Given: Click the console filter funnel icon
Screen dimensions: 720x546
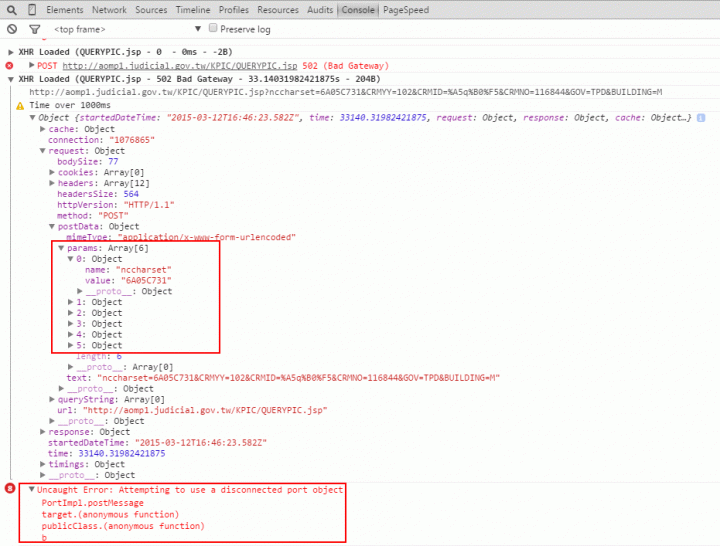Looking at the screenshot, I should tap(33, 29).
